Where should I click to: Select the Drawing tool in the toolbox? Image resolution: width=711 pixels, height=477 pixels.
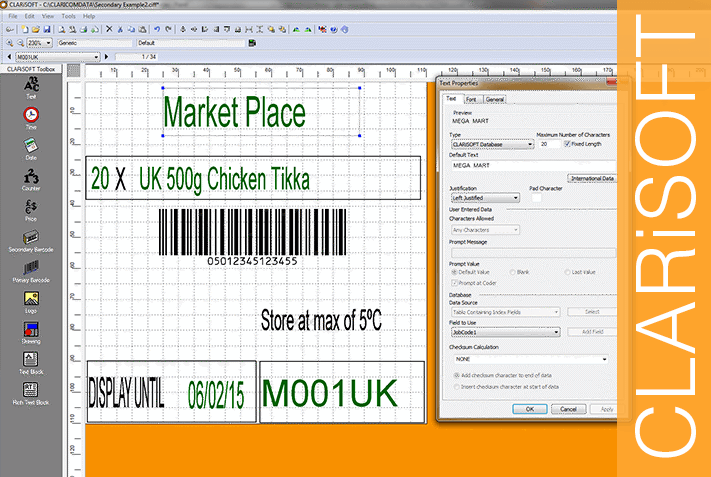coord(31,332)
